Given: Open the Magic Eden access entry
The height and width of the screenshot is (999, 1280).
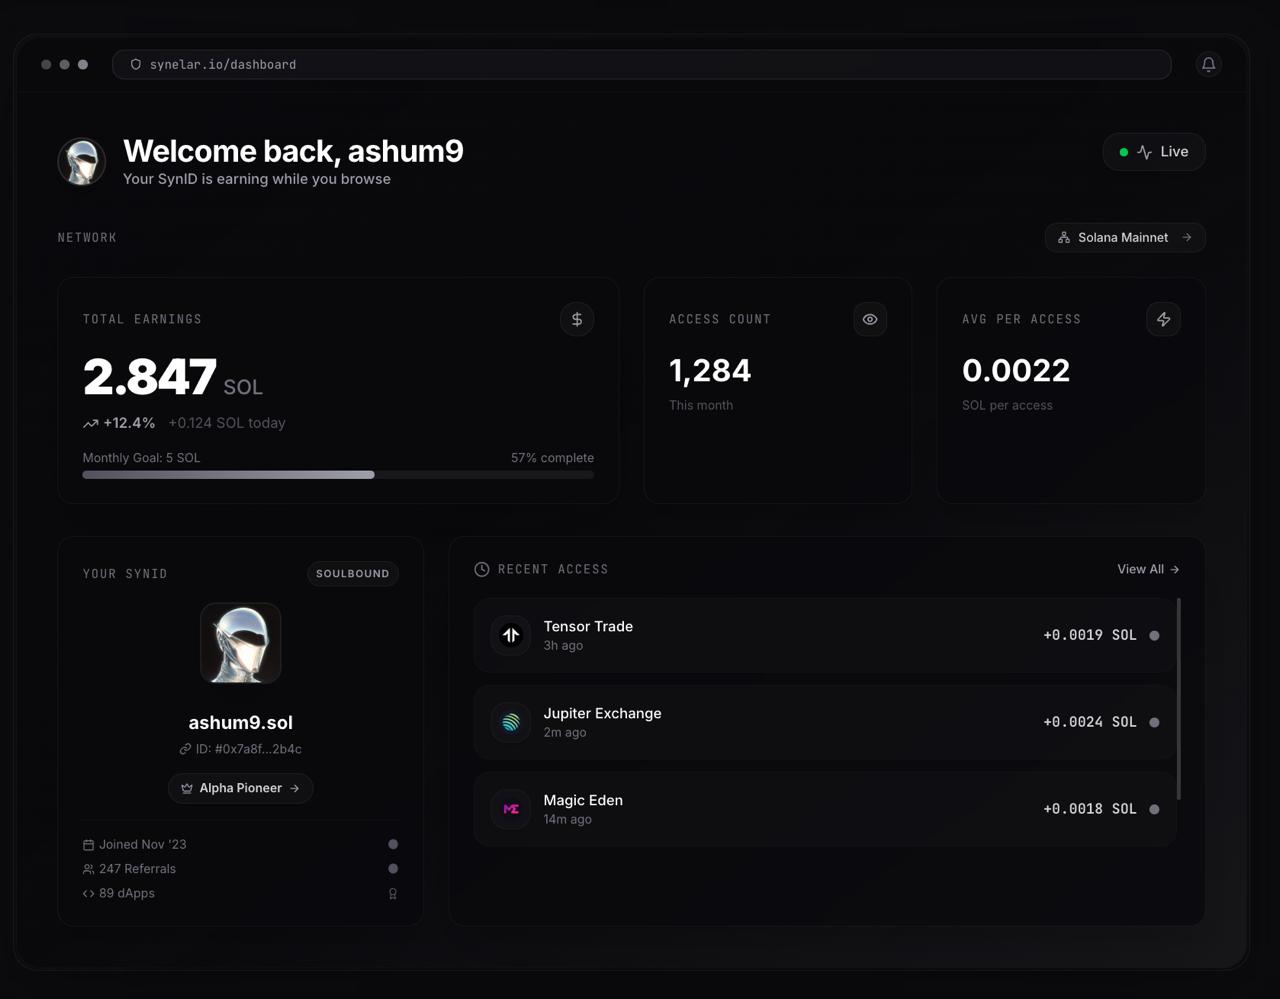Looking at the screenshot, I should point(824,809).
